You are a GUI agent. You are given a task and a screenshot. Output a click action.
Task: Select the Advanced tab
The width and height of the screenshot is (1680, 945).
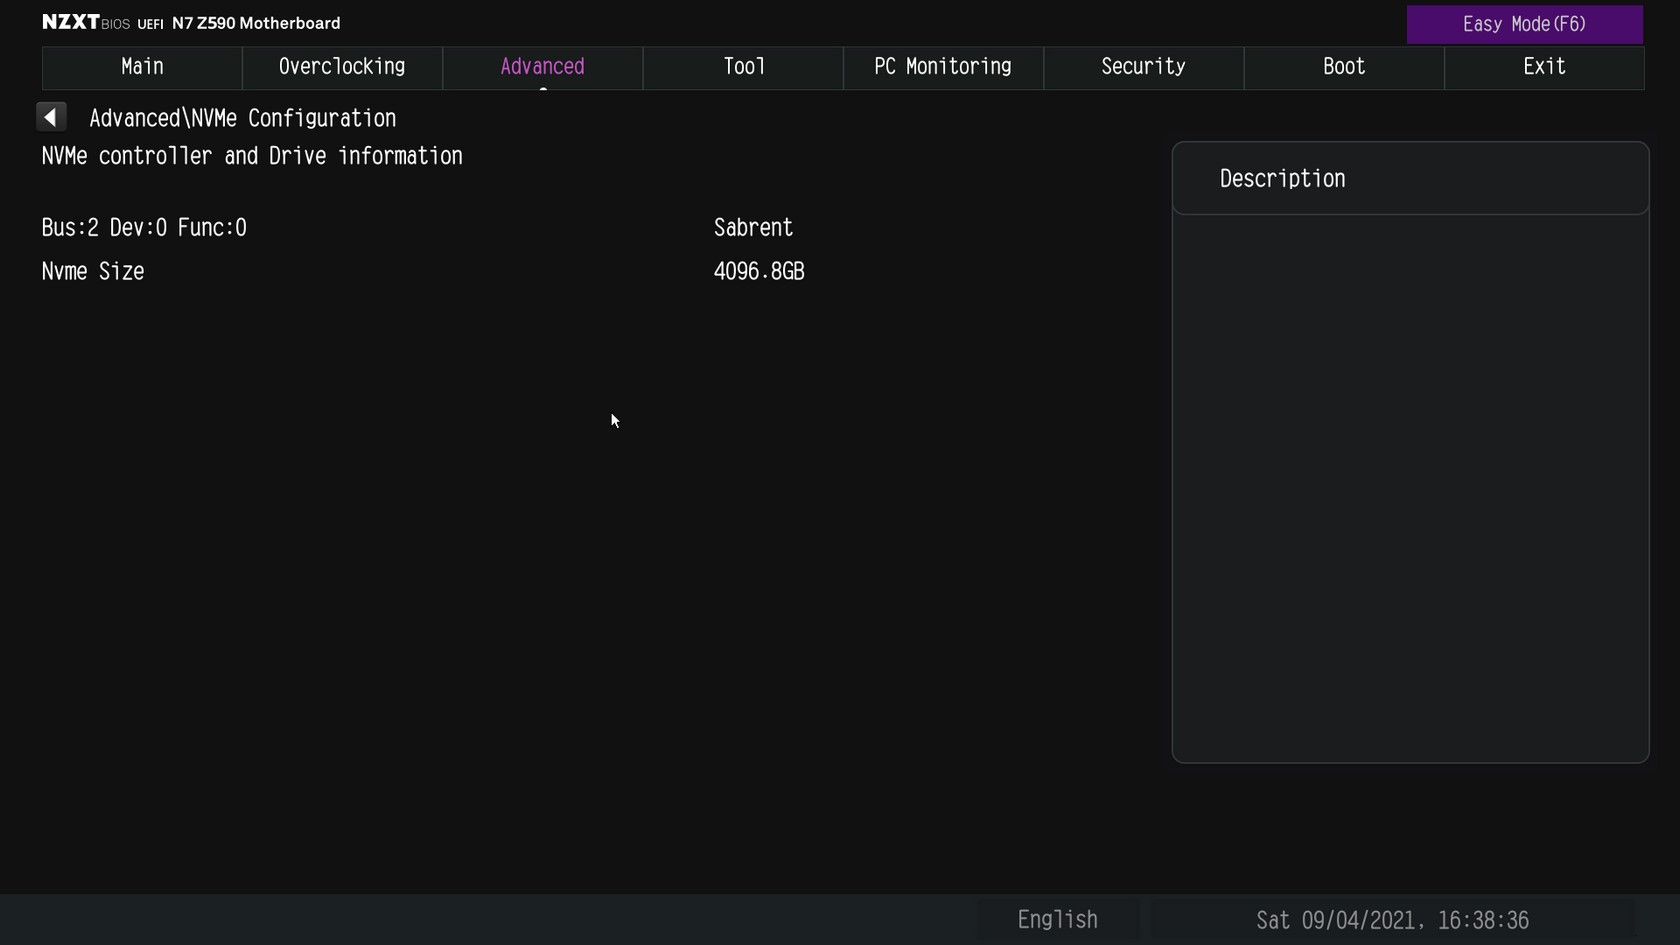click(542, 67)
